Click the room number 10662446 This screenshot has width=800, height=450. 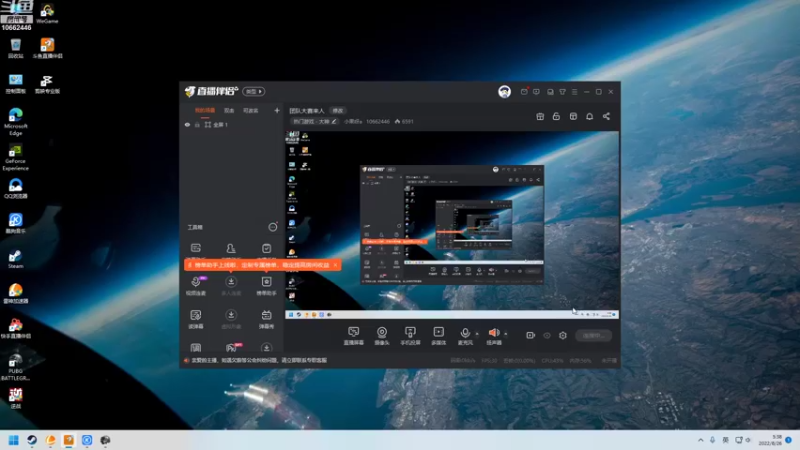[378, 121]
